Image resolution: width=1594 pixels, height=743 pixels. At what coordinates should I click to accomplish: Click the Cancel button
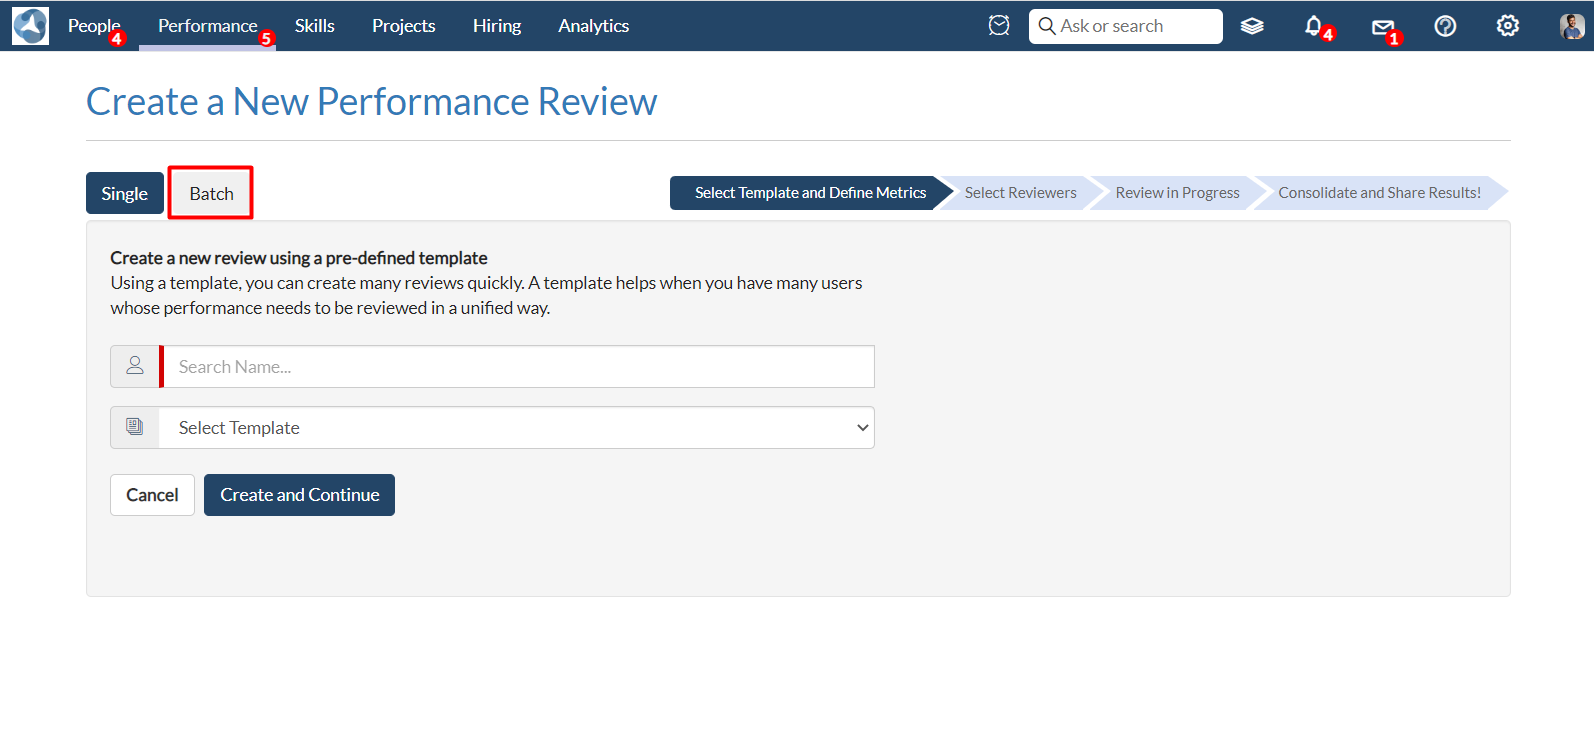click(x=152, y=495)
